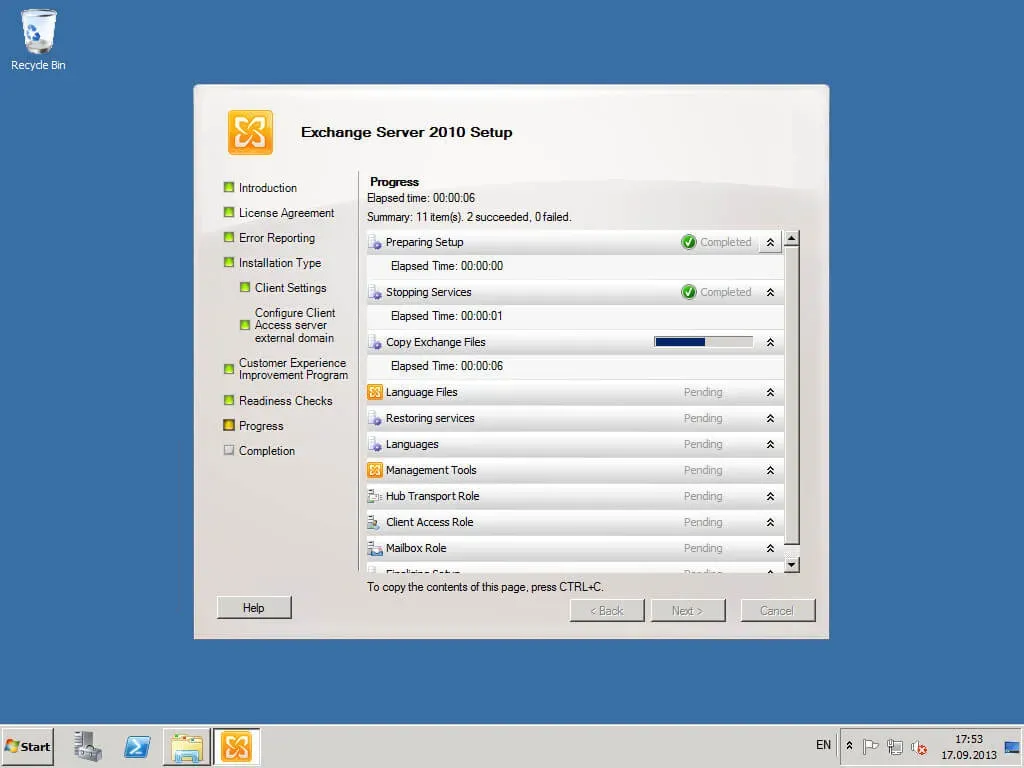This screenshot has height=768, width=1024.
Task: Select the License Agreement step label
Action: 286,213
